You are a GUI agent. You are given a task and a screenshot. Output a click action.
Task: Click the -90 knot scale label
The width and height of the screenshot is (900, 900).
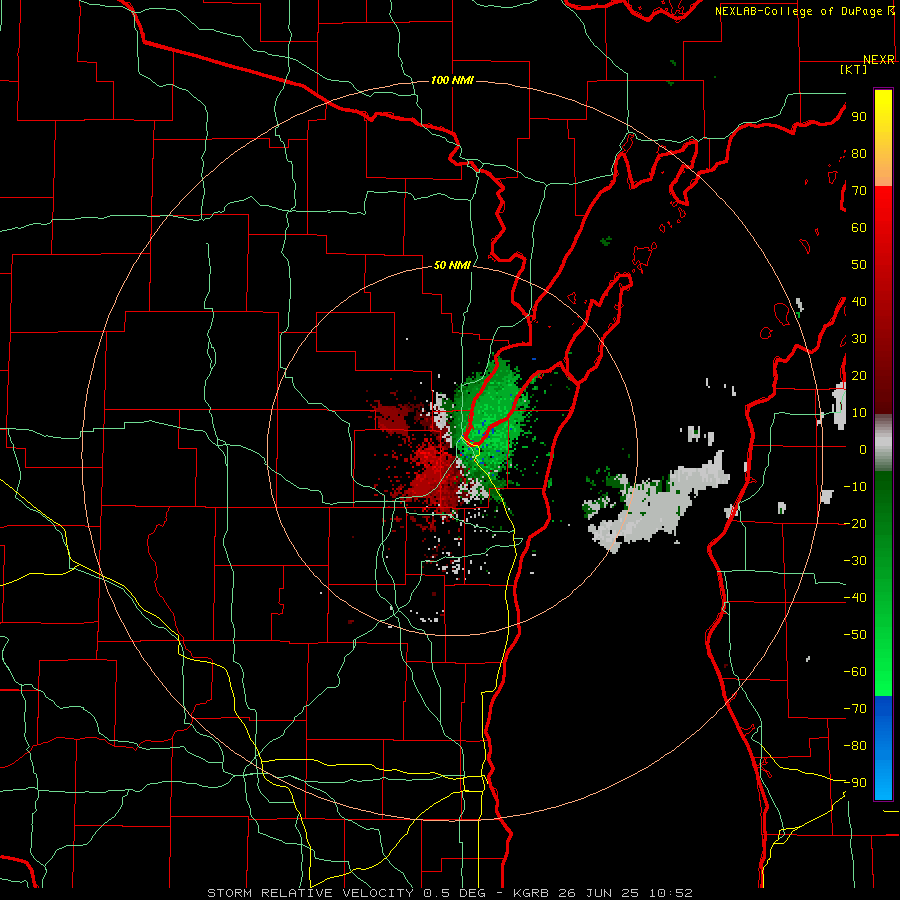[855, 783]
